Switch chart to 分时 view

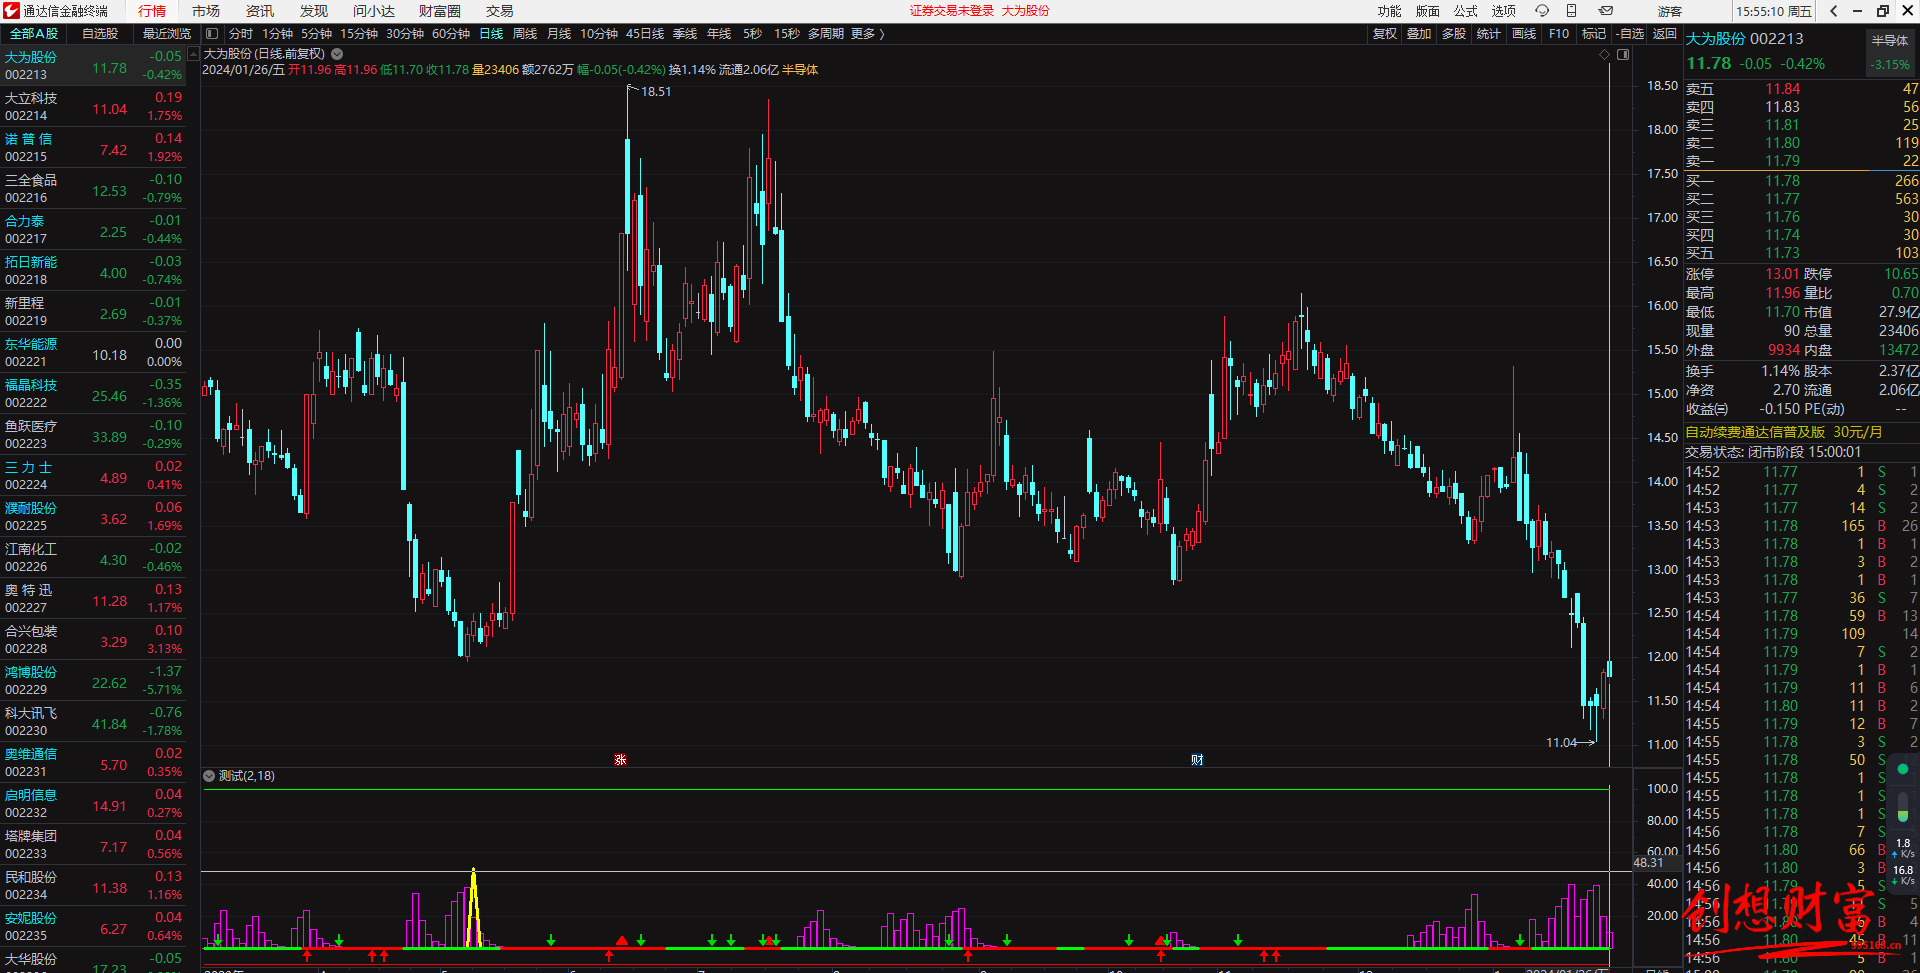click(x=241, y=34)
